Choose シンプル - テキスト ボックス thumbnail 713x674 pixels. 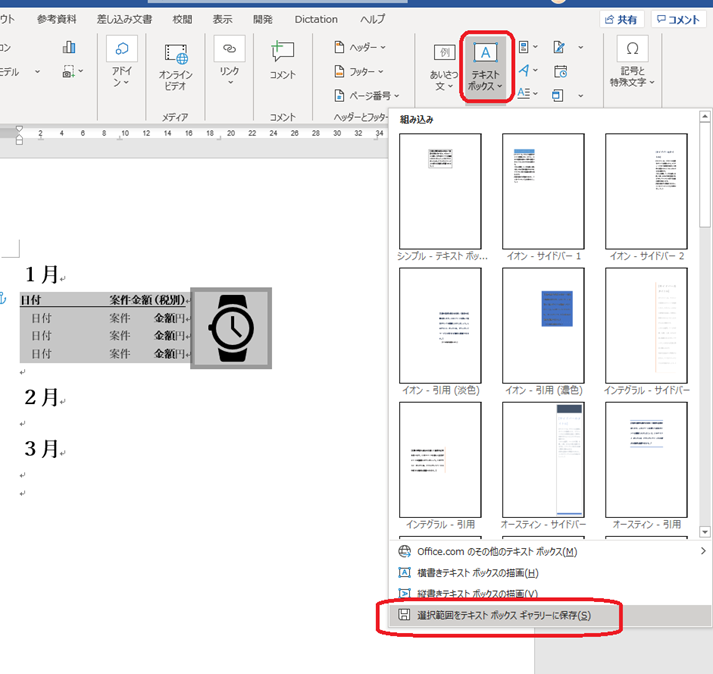440,191
